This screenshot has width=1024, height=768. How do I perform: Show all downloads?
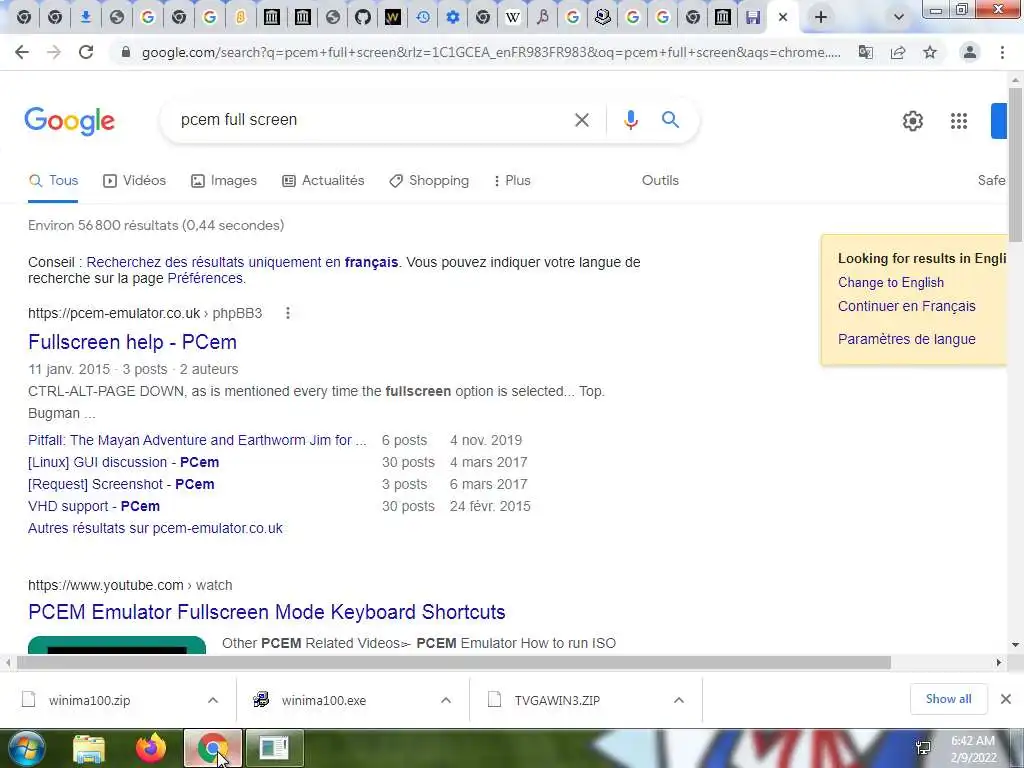click(948, 699)
